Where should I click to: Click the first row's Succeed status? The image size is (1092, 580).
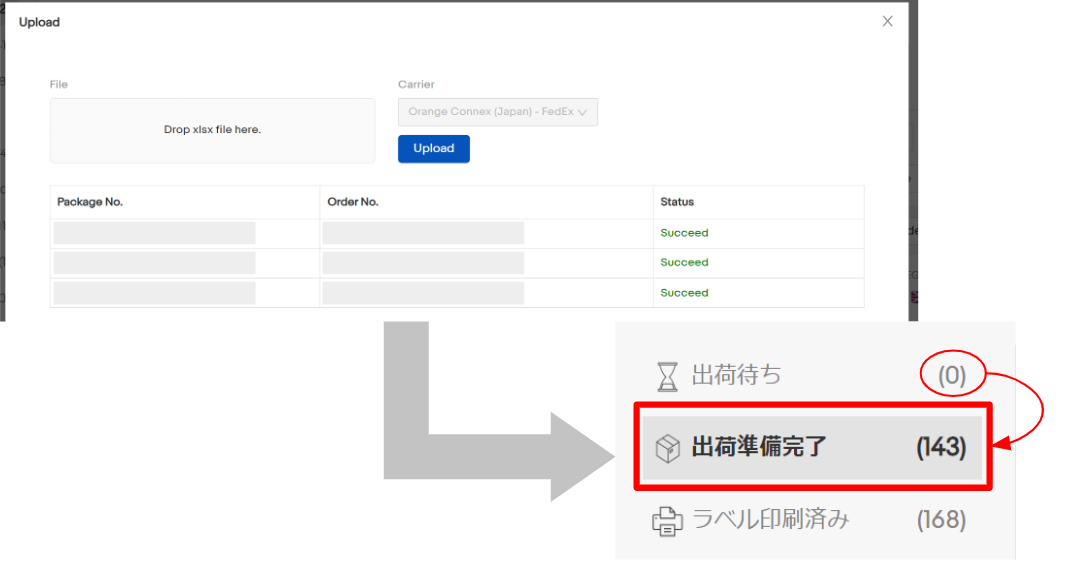click(x=684, y=233)
